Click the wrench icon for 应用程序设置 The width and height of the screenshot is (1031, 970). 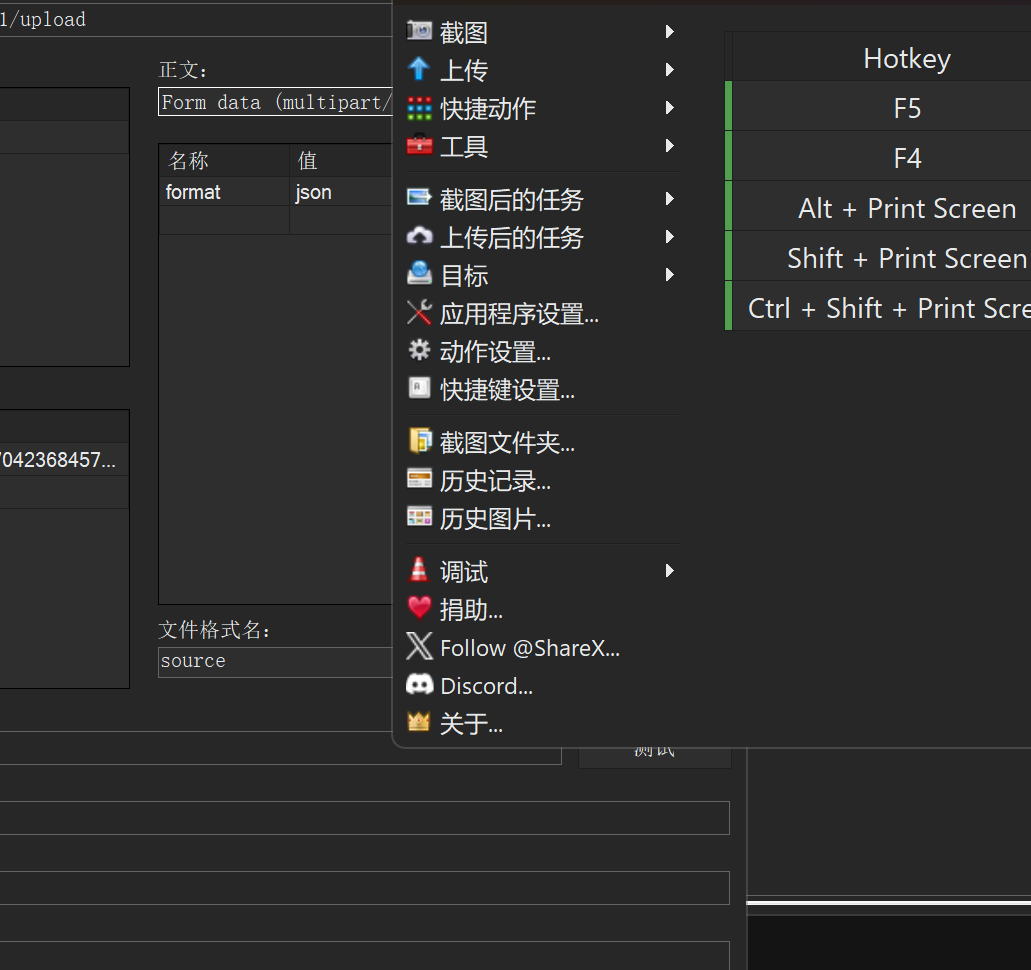[419, 314]
